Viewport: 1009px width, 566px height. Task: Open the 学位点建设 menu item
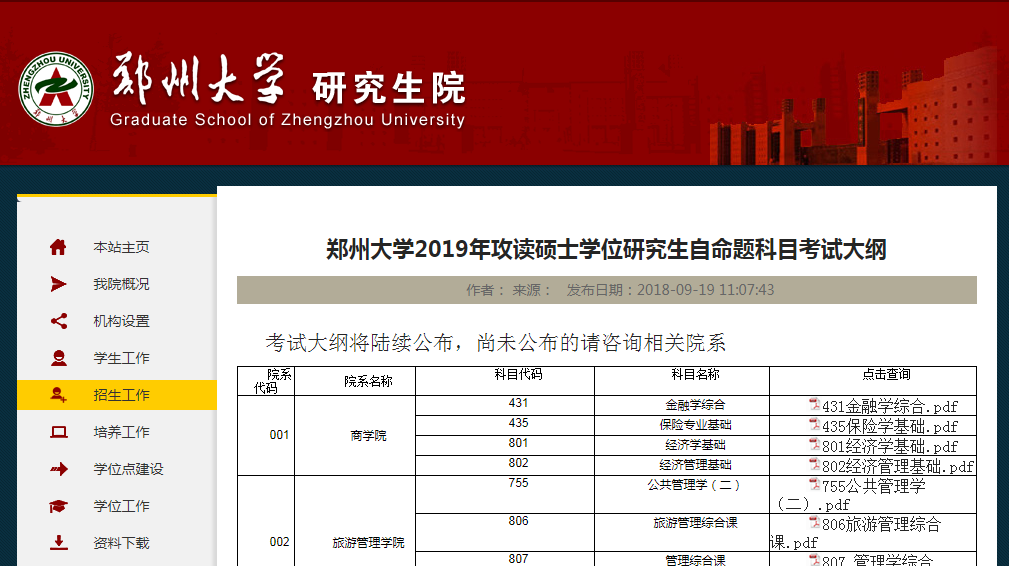point(128,469)
